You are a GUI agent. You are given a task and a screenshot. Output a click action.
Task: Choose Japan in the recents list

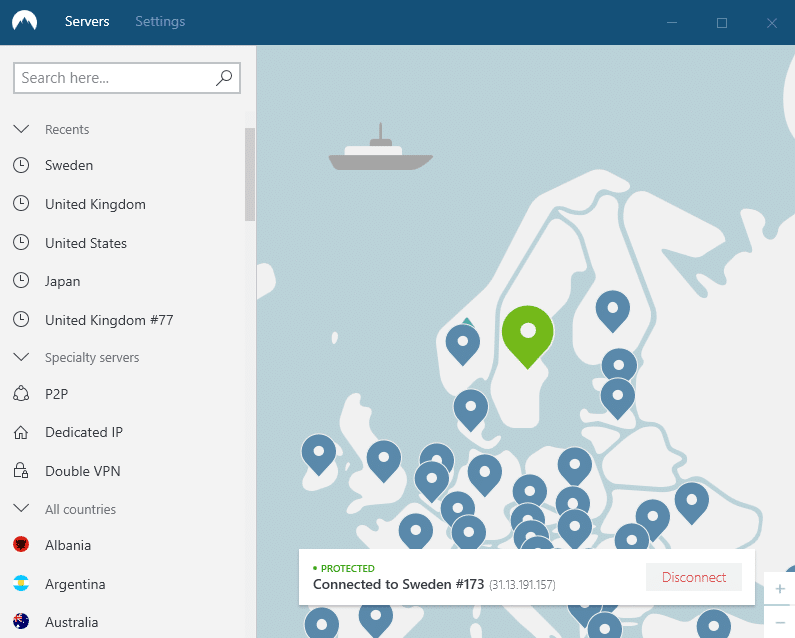tap(62, 281)
